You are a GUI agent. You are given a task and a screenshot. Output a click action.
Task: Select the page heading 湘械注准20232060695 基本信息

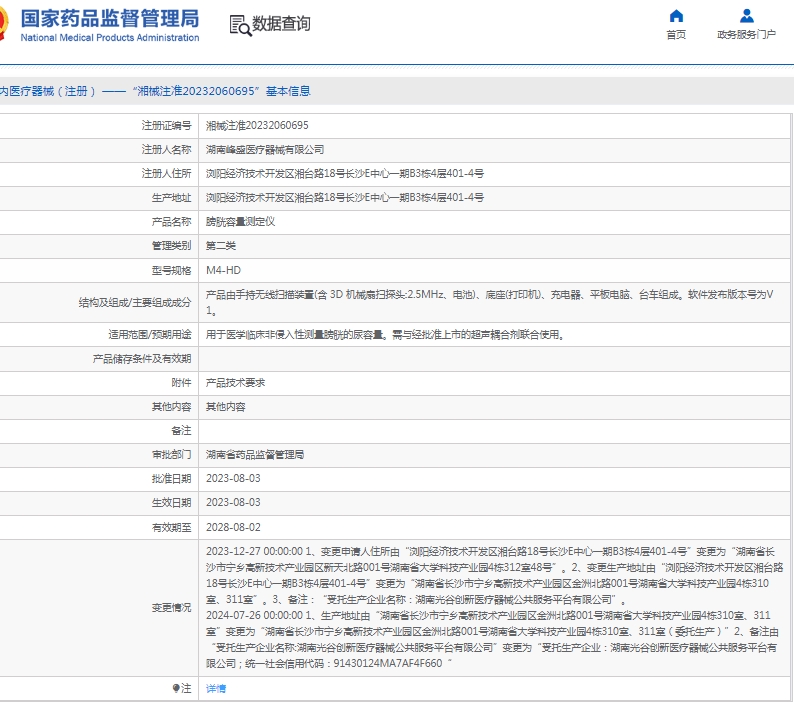(221, 91)
